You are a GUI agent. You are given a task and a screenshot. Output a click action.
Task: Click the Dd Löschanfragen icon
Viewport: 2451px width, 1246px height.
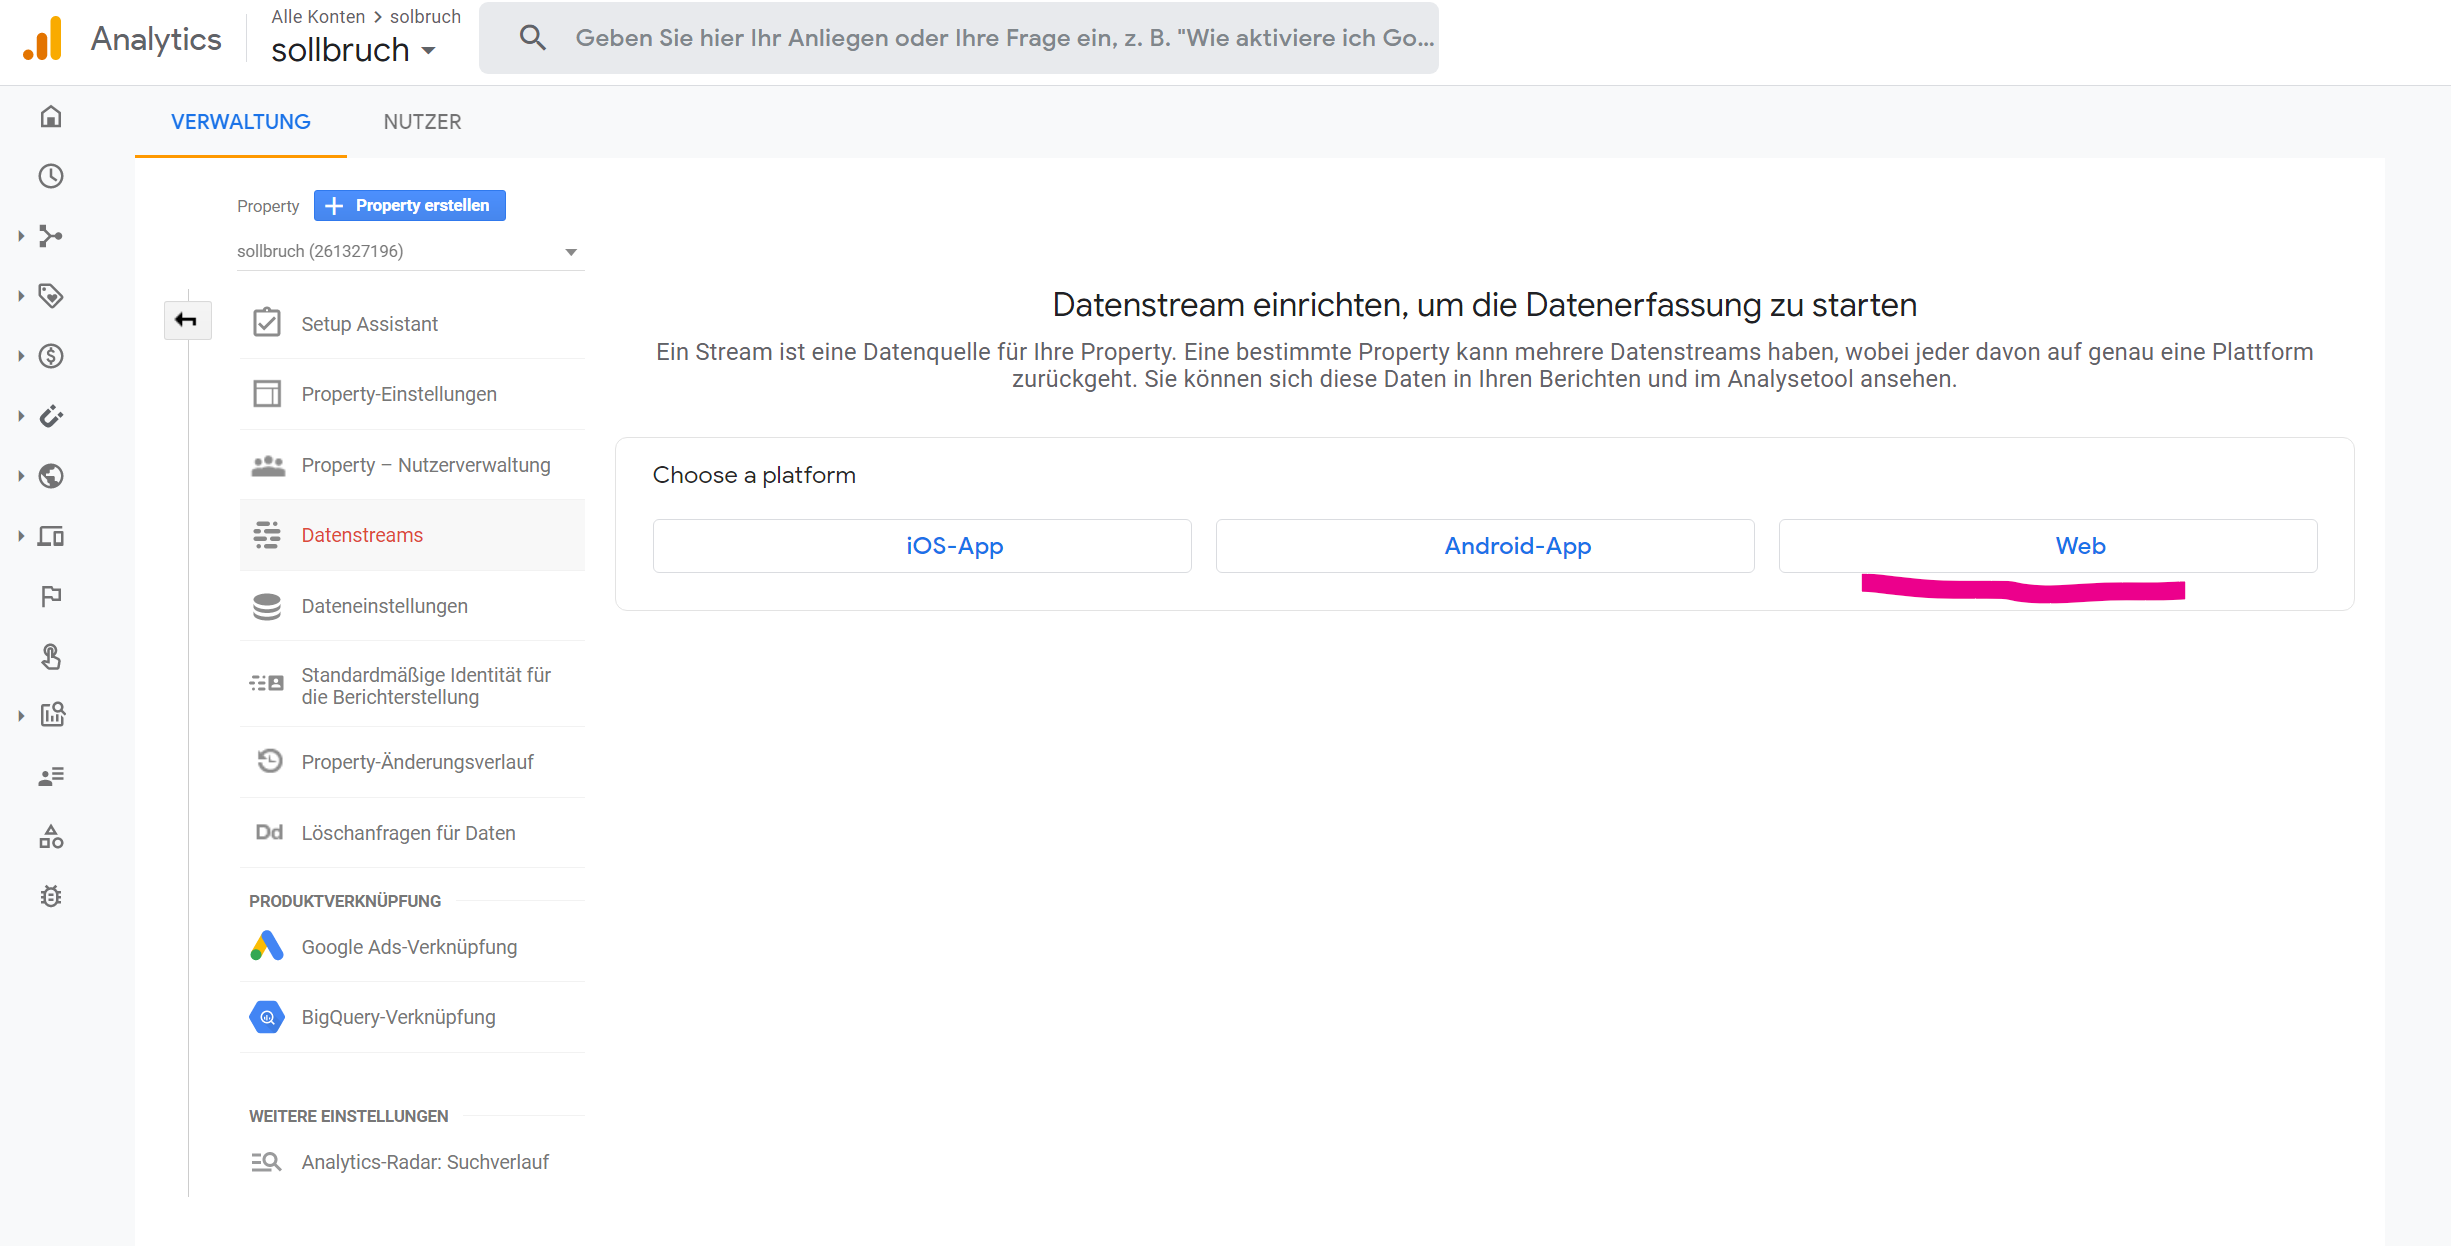[x=269, y=832]
